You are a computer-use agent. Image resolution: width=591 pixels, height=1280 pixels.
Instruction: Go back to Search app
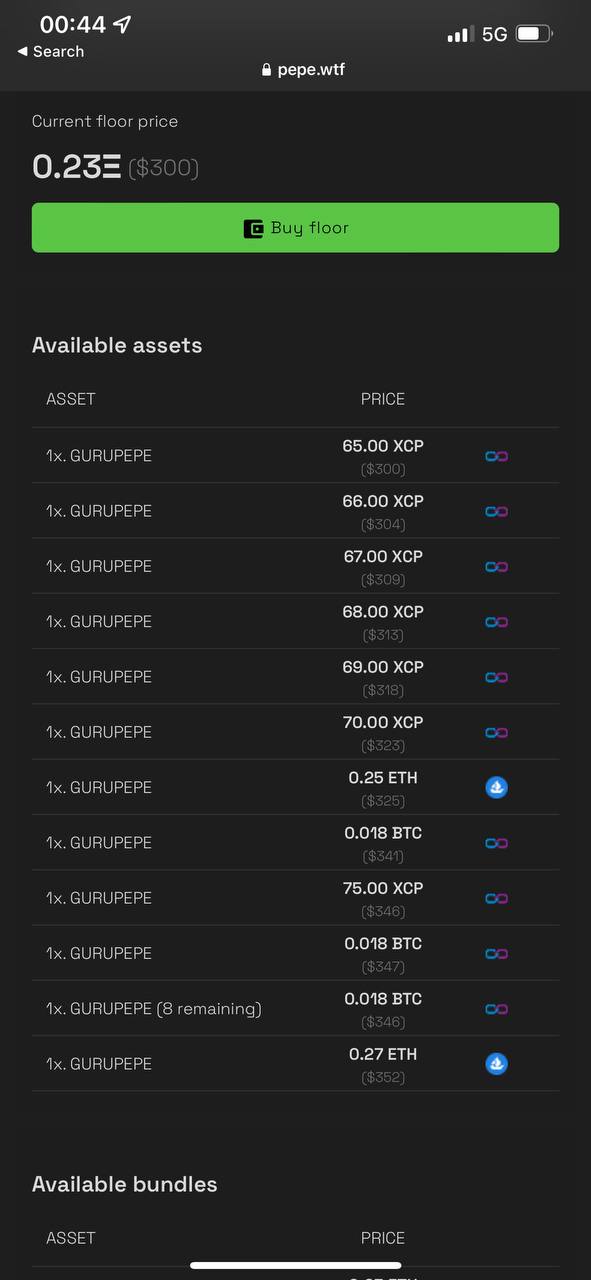tap(51, 51)
